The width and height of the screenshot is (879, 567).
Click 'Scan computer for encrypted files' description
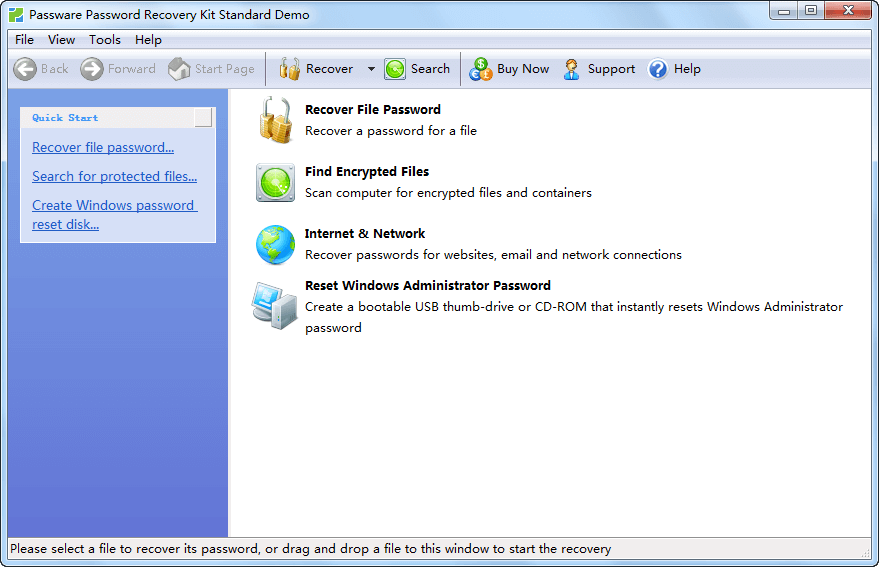click(x=448, y=193)
